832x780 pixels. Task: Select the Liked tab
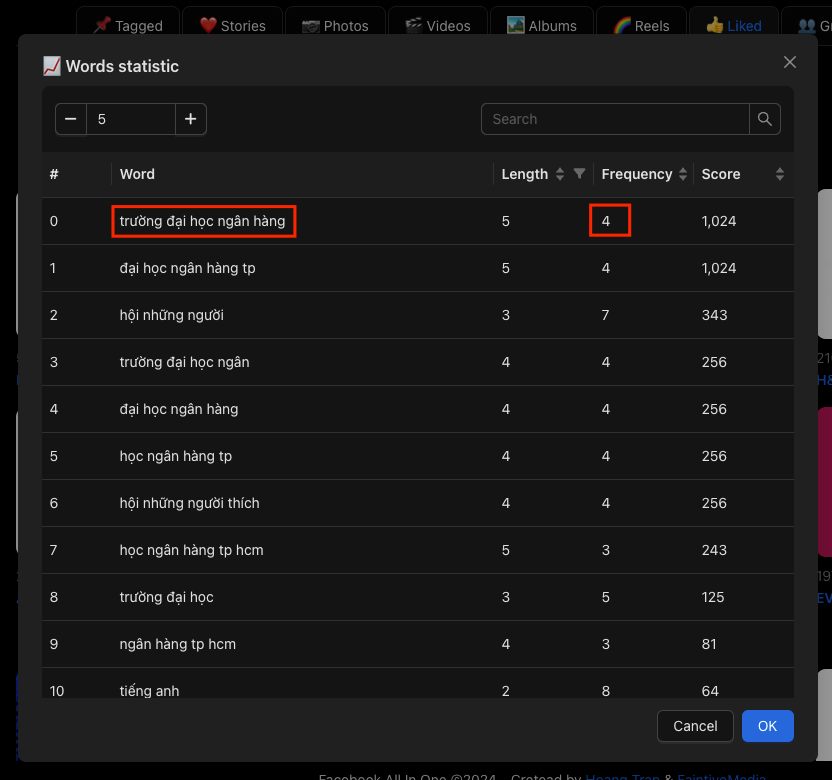[x=734, y=25]
